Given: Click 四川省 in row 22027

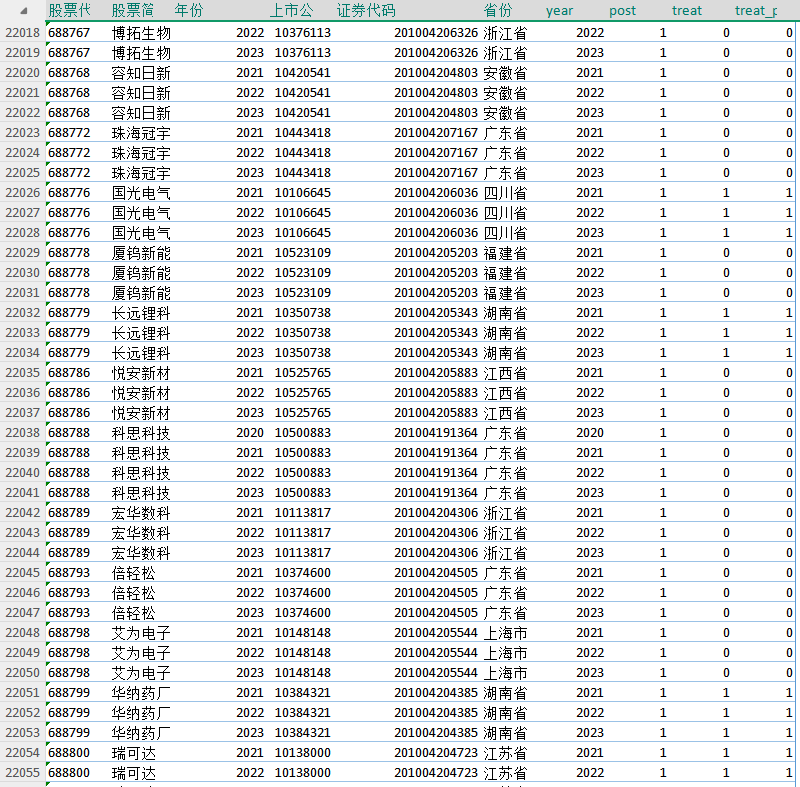Looking at the screenshot, I should 505,213.
